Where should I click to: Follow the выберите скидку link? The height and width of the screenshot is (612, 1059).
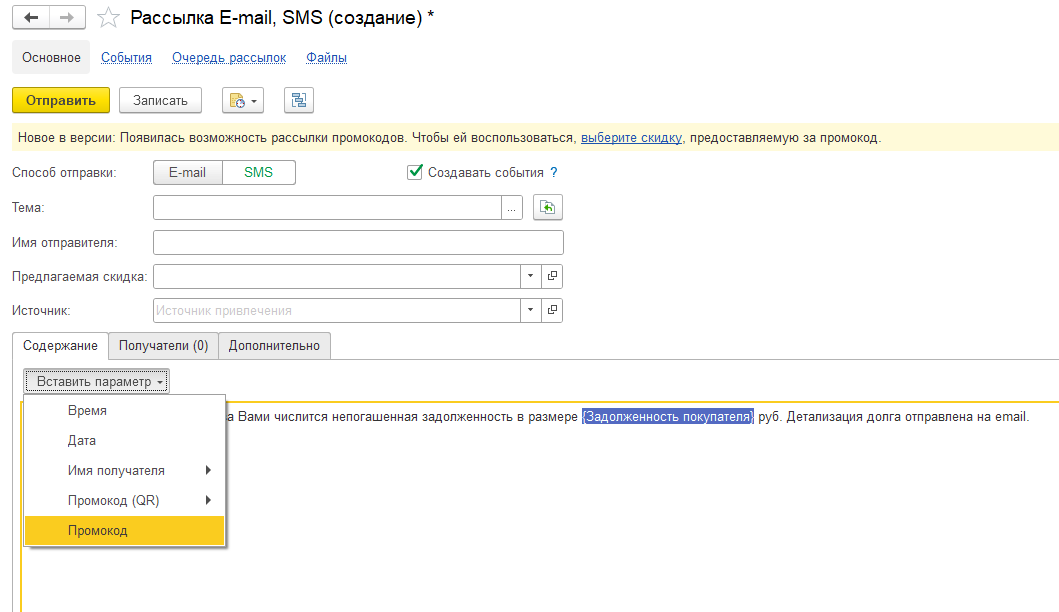[631, 138]
